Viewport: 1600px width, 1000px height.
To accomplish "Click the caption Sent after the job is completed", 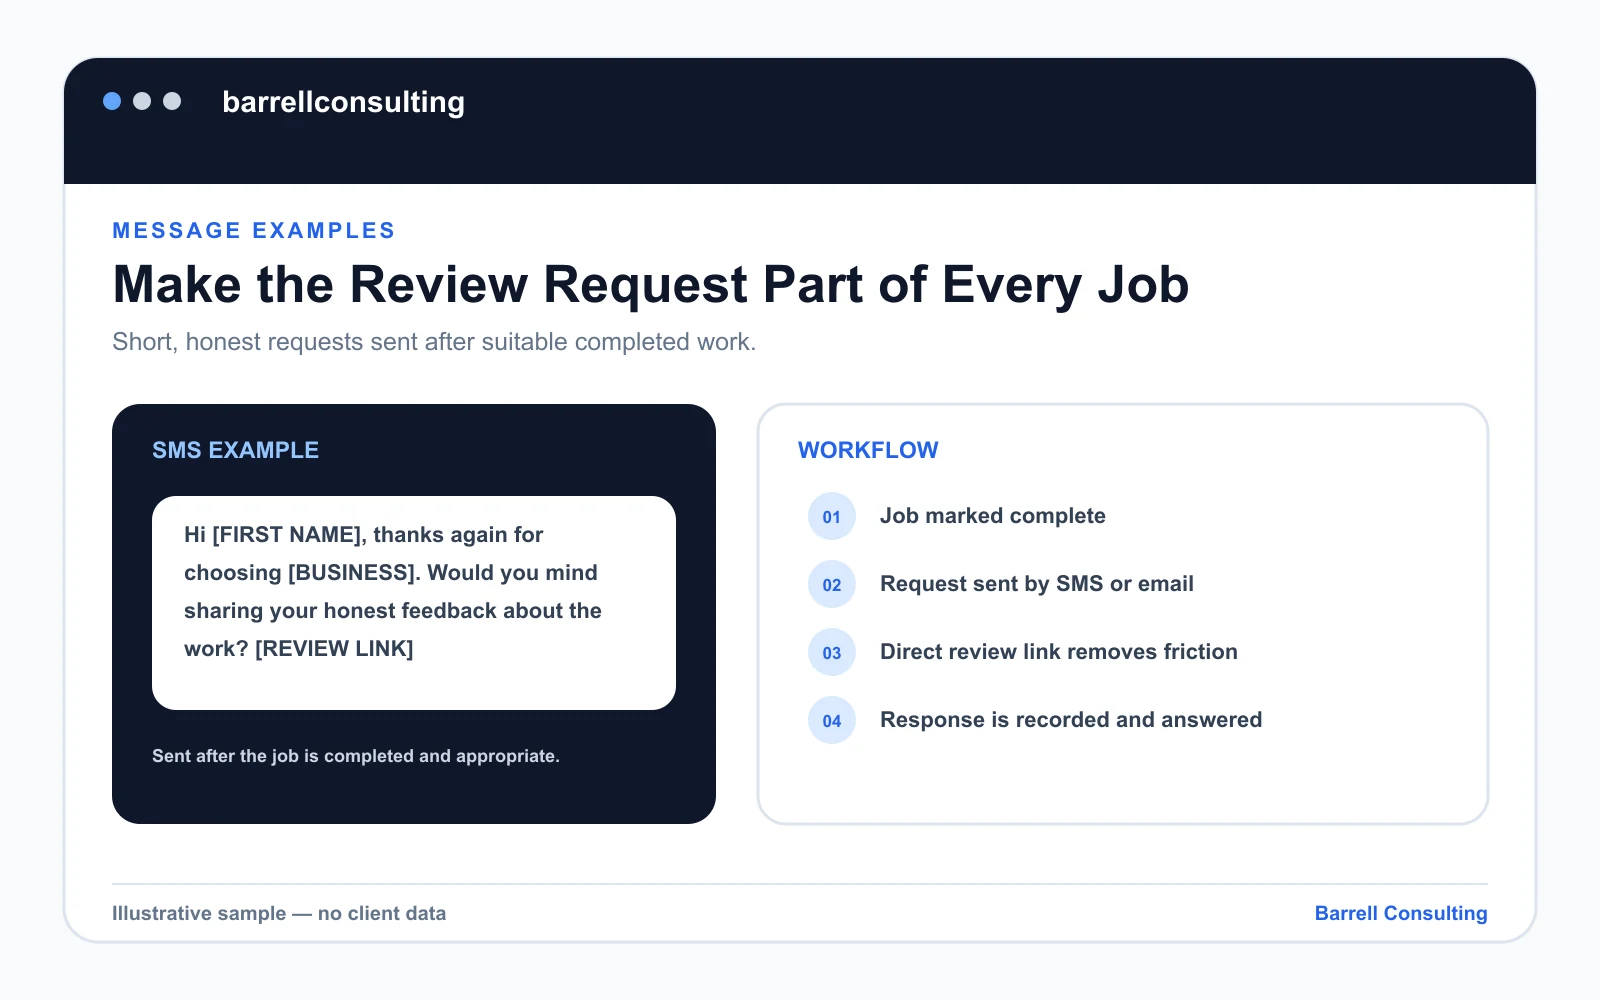I will click(355, 756).
